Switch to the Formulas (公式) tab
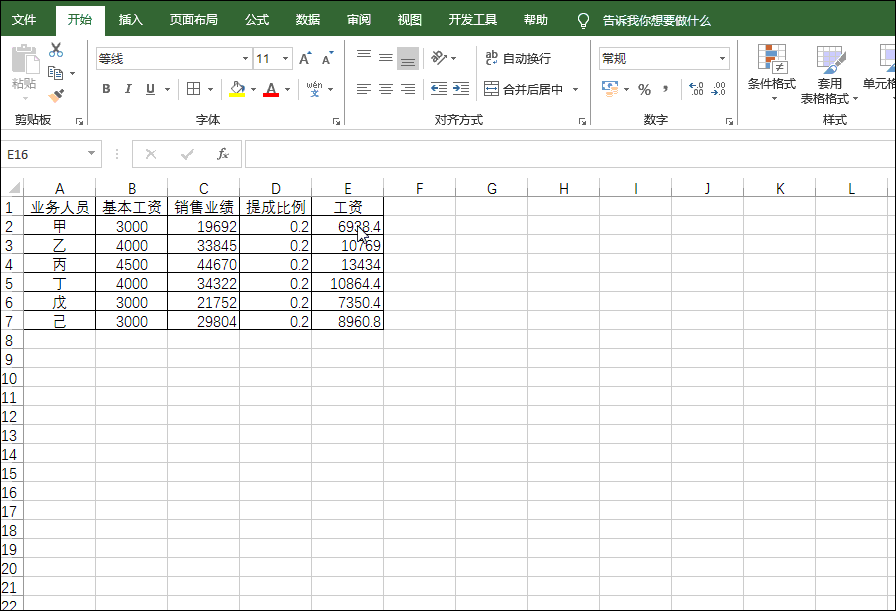 (257, 20)
